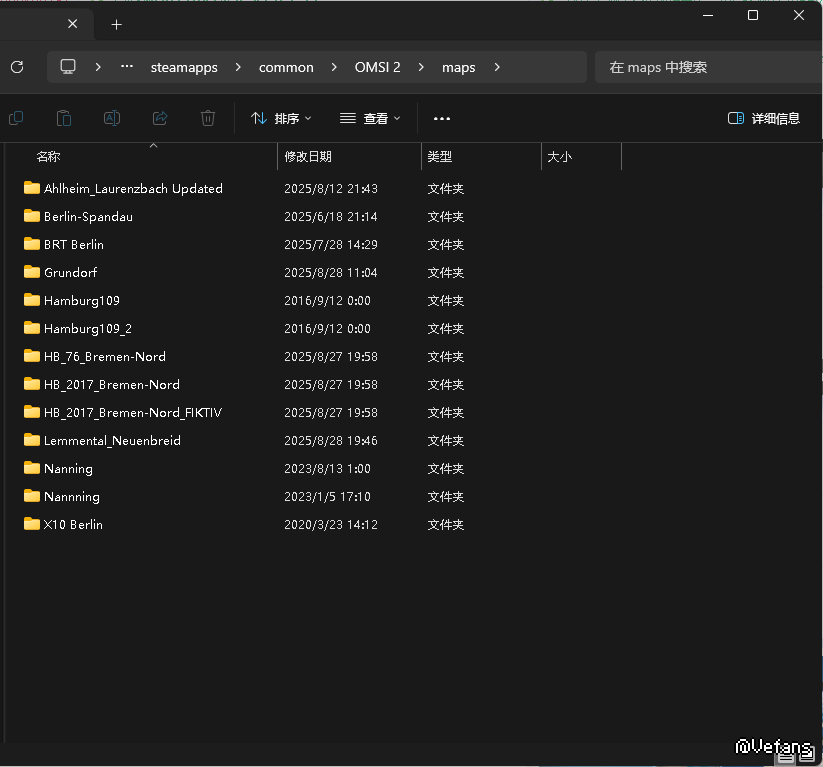823x767 pixels.
Task: Open the three-dot more options menu
Action: pyautogui.click(x=442, y=118)
